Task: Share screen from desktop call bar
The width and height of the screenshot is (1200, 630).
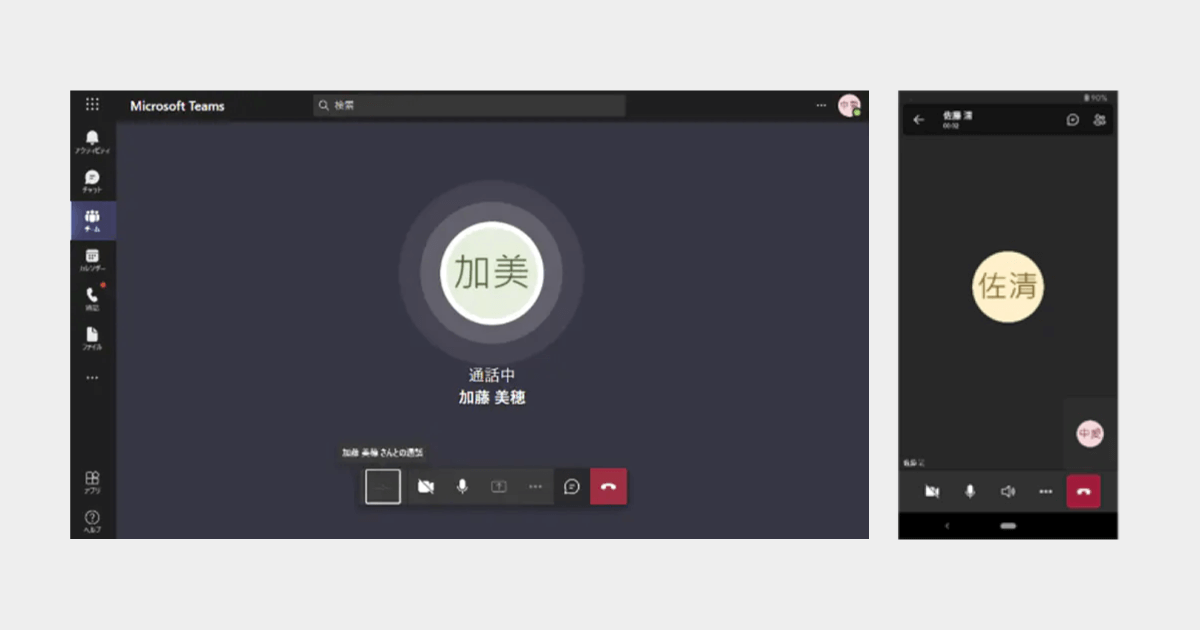Action: coord(499,486)
